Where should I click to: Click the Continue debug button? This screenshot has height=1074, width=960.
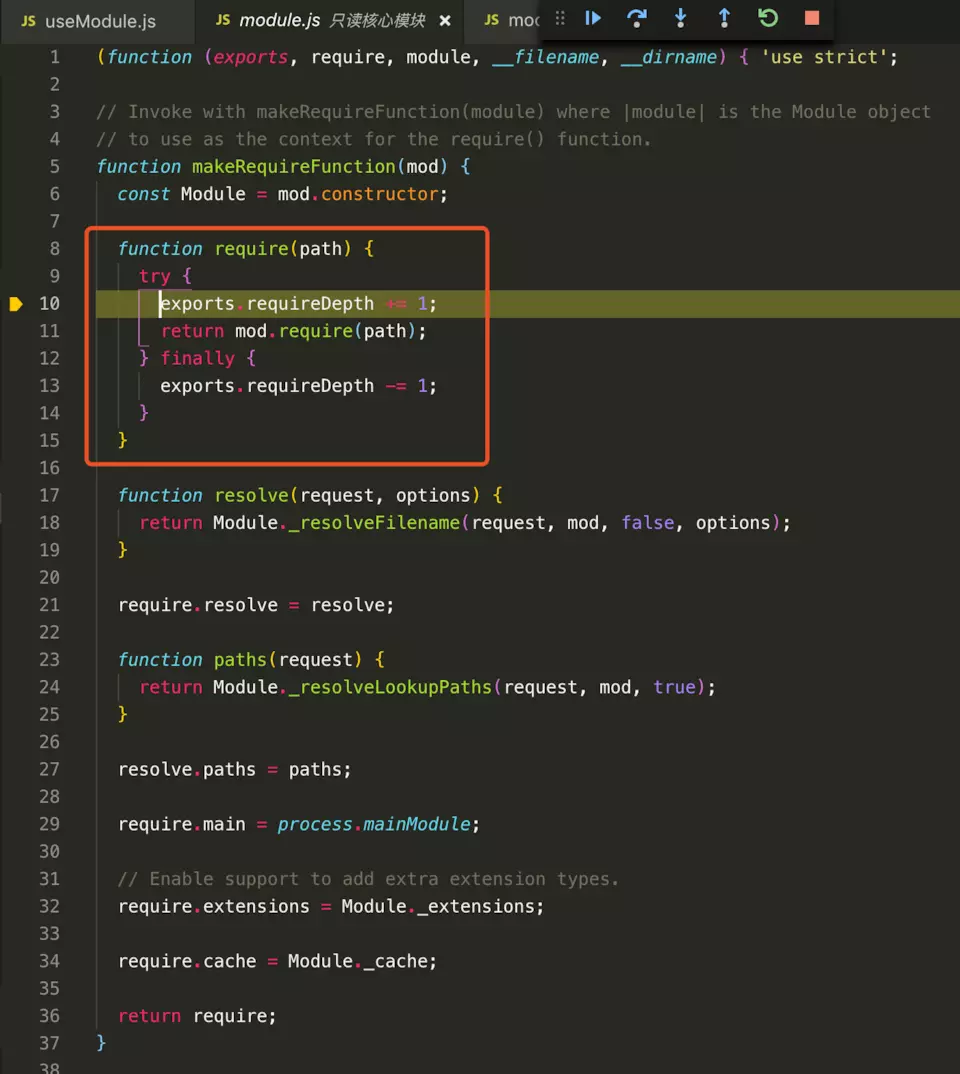593,18
